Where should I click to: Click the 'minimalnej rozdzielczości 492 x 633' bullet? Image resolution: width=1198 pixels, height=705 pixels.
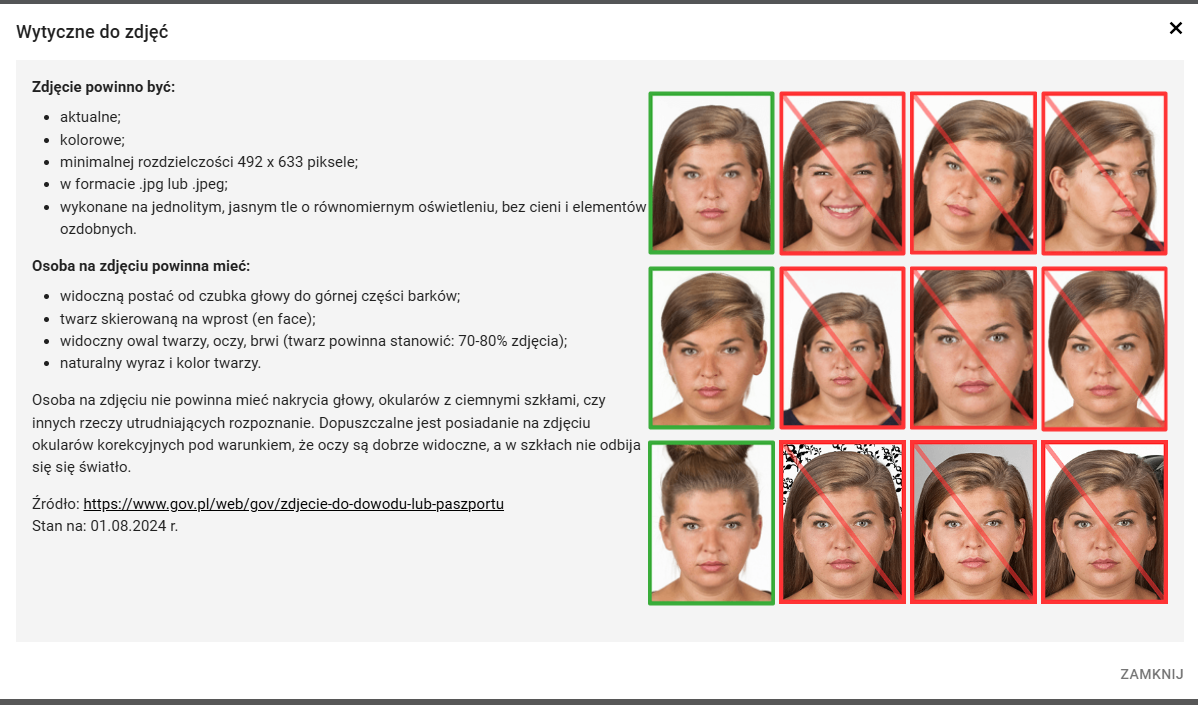coord(208,161)
